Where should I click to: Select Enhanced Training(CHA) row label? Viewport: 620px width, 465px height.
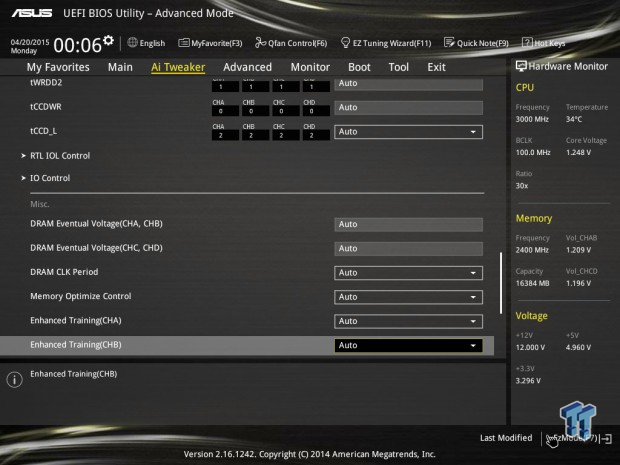pos(76,320)
